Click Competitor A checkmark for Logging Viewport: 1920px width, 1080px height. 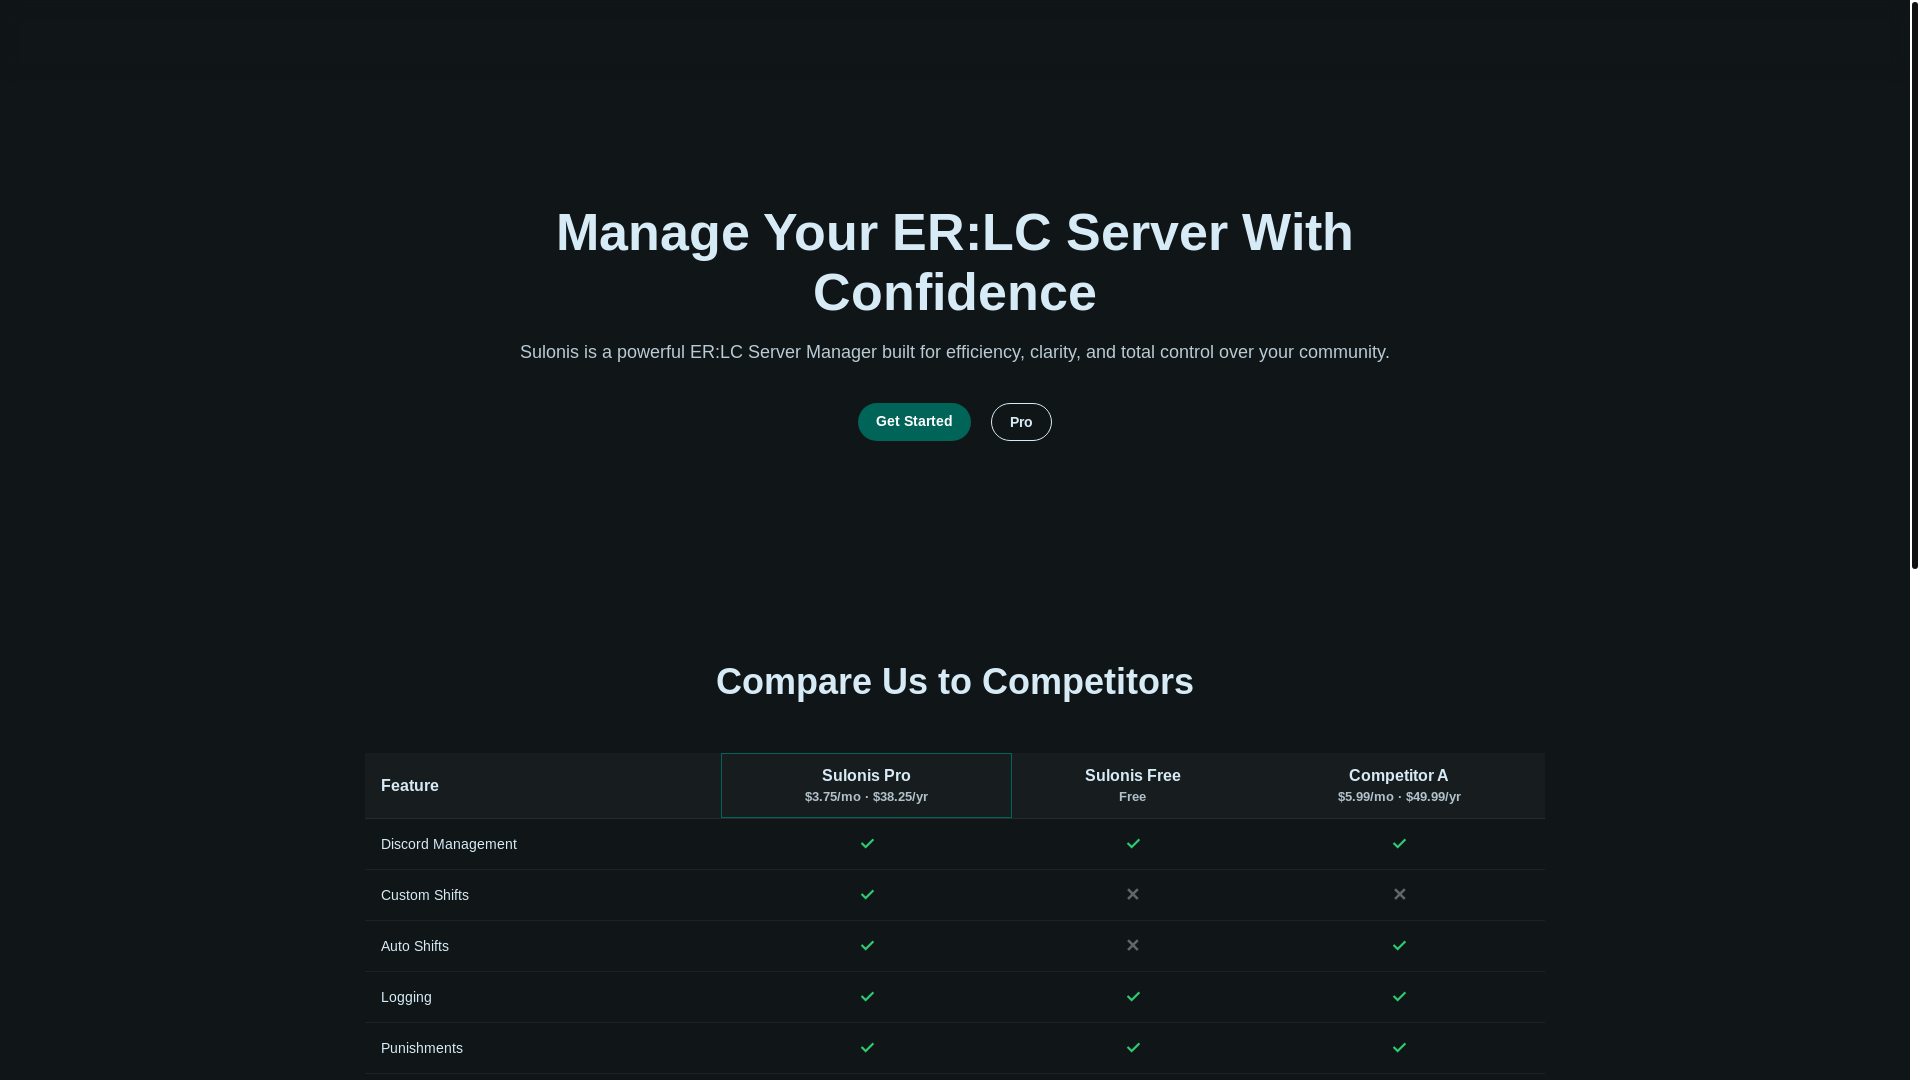[1399, 997]
